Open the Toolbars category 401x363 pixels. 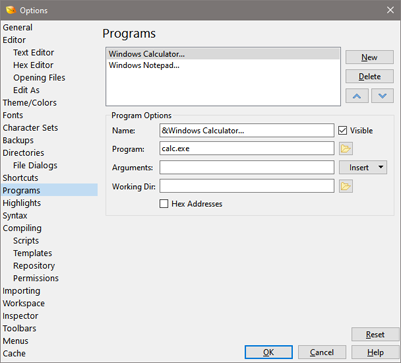click(x=19, y=328)
